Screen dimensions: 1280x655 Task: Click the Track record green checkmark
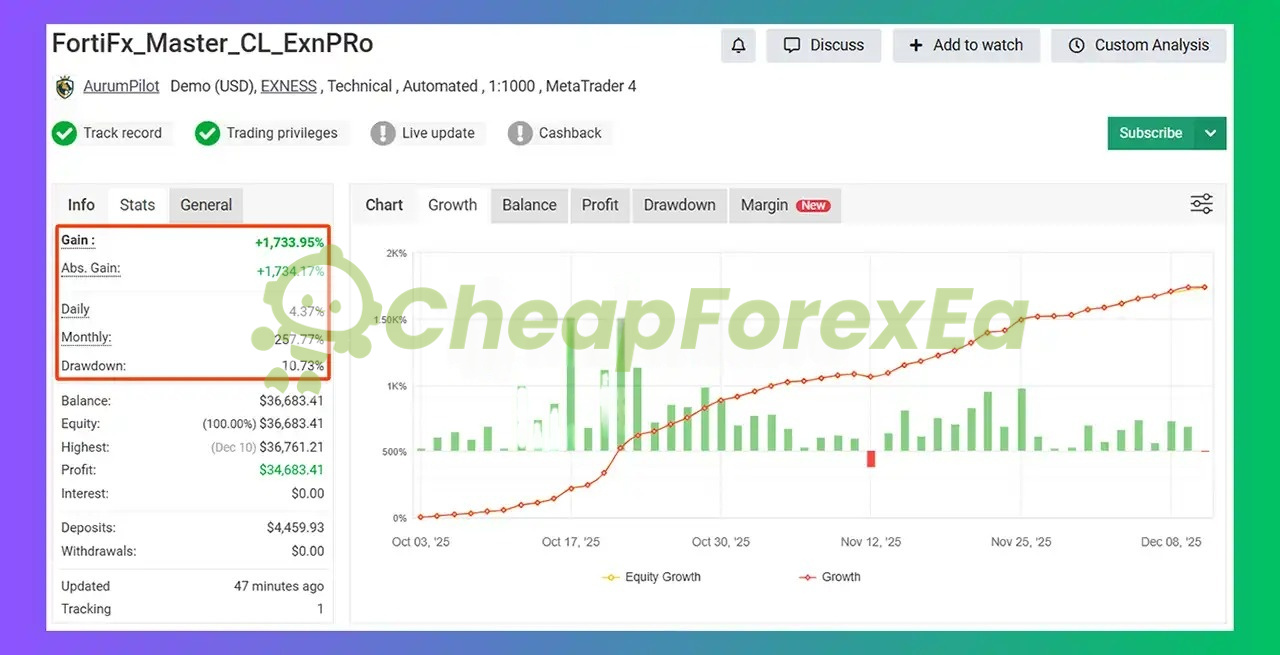64,133
